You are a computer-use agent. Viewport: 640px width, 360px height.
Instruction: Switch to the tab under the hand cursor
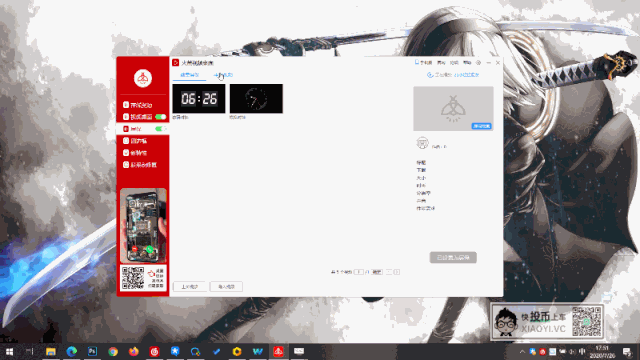tap(223, 75)
